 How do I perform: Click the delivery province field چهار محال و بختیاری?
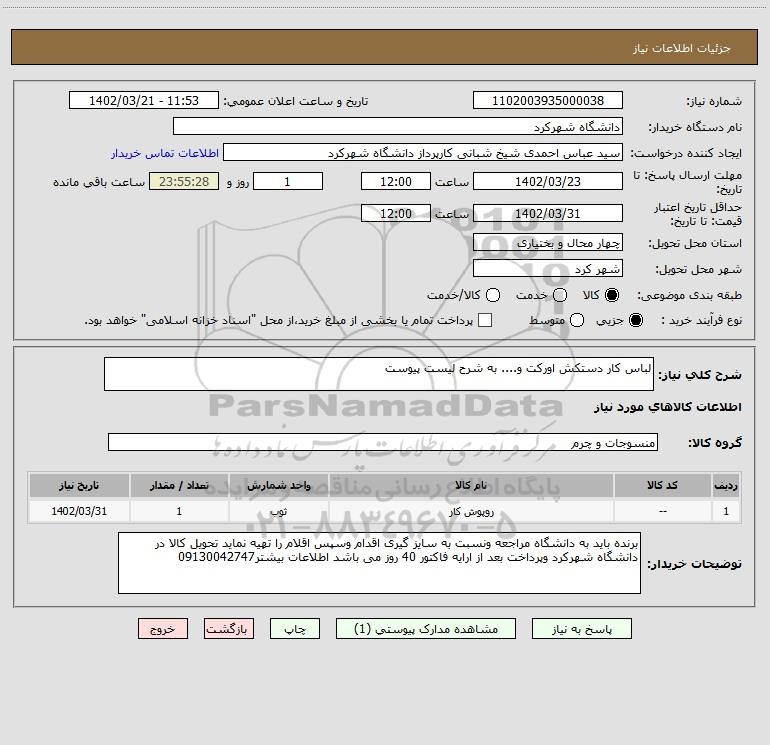click(548, 242)
